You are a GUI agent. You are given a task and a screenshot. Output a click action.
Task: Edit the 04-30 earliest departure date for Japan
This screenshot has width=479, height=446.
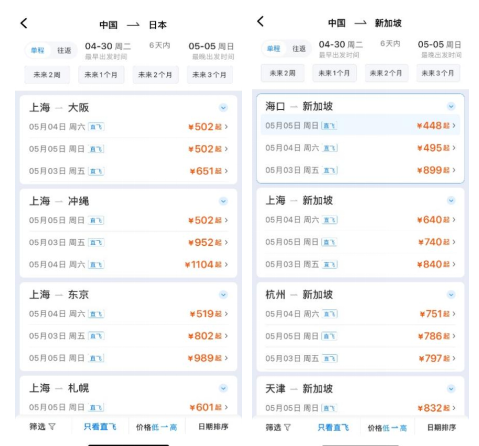tap(108, 50)
